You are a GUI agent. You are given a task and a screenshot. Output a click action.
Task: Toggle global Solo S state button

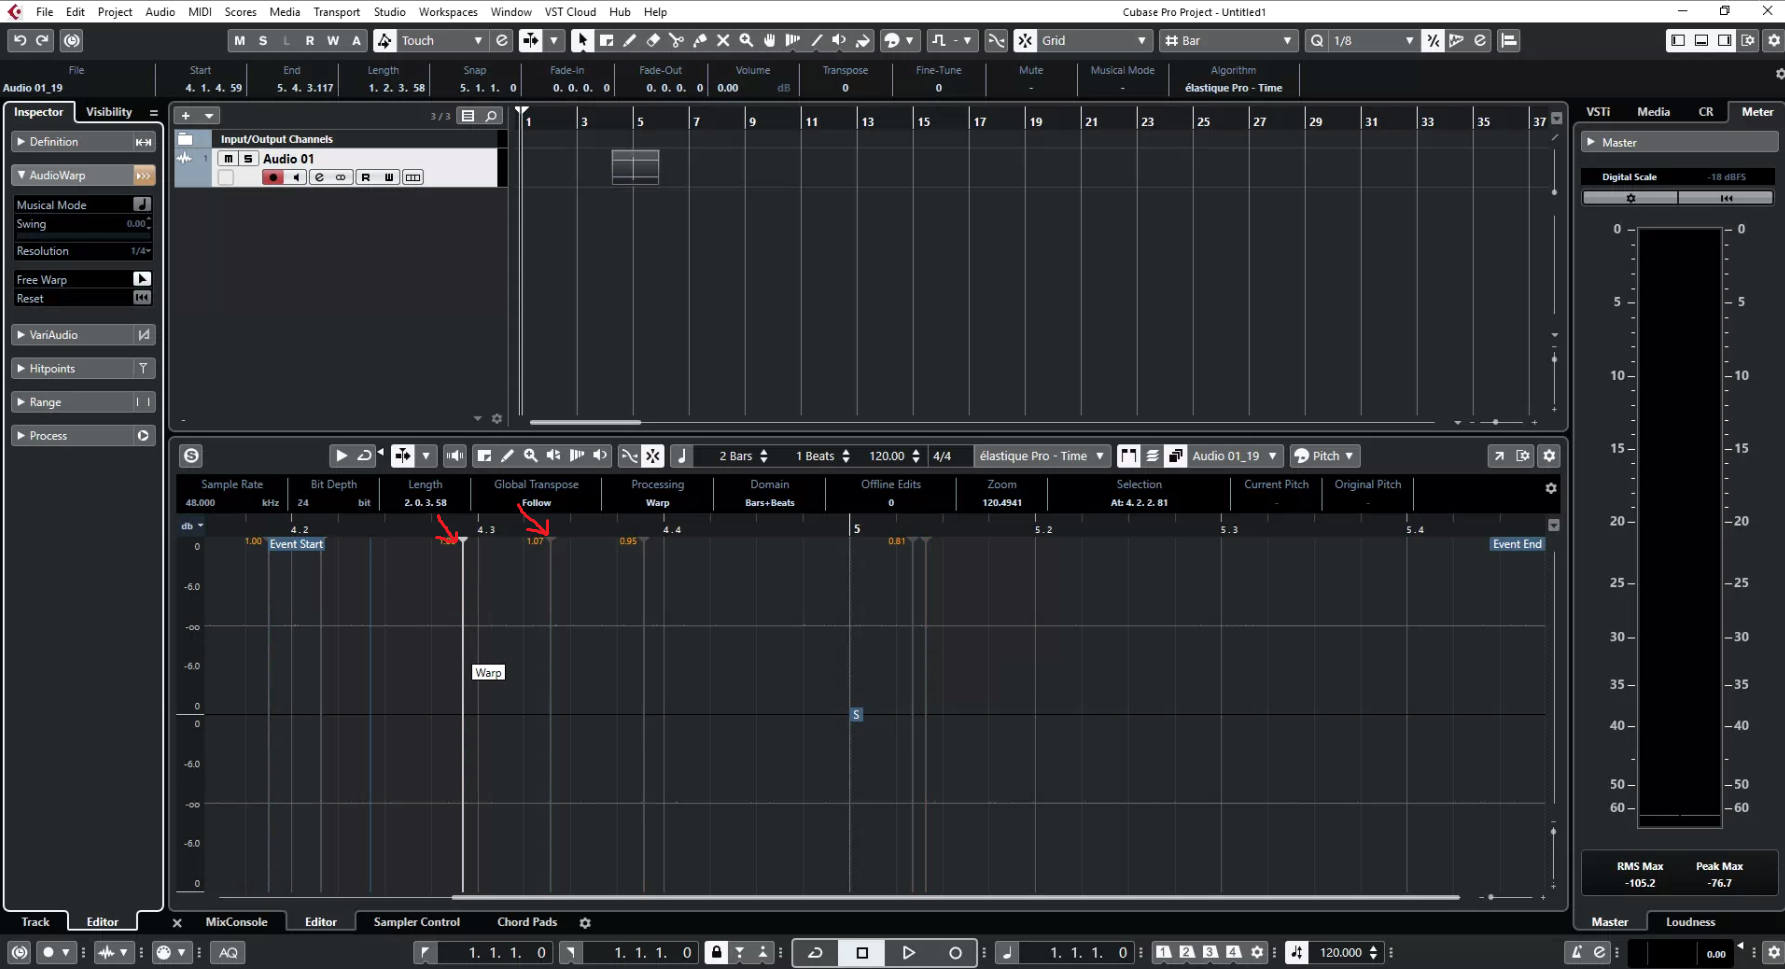[x=263, y=40]
